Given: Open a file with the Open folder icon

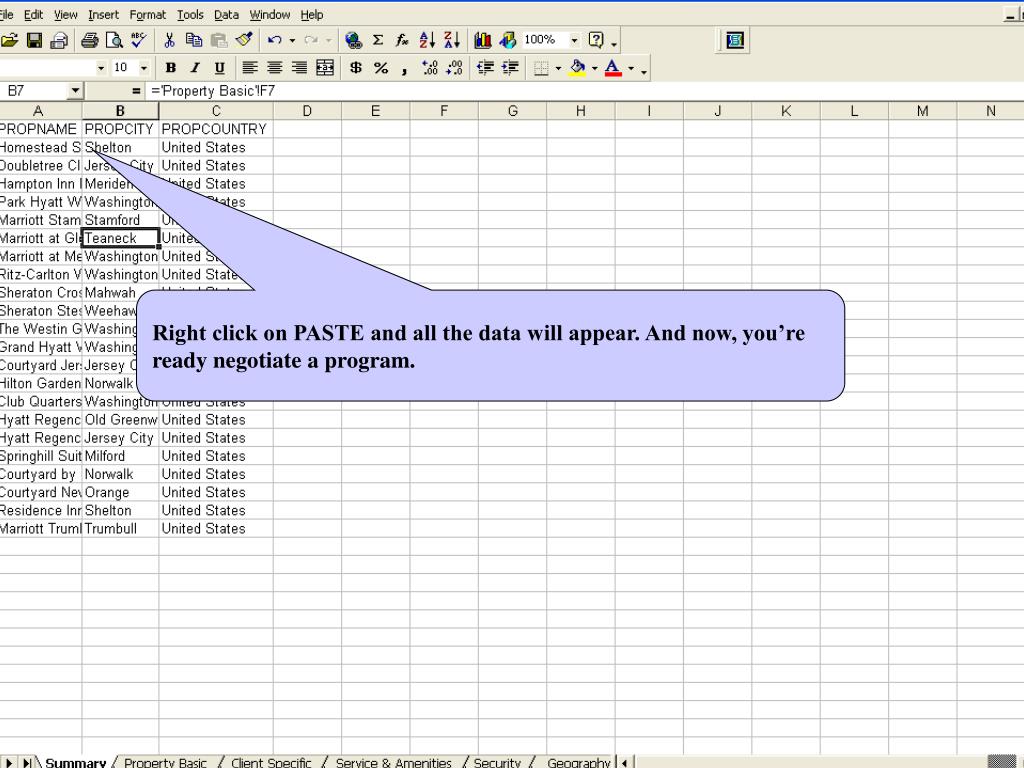Looking at the screenshot, I should [9, 40].
